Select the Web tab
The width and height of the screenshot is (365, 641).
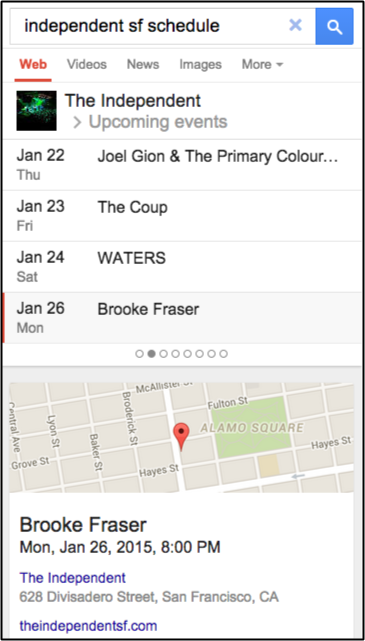[33, 64]
